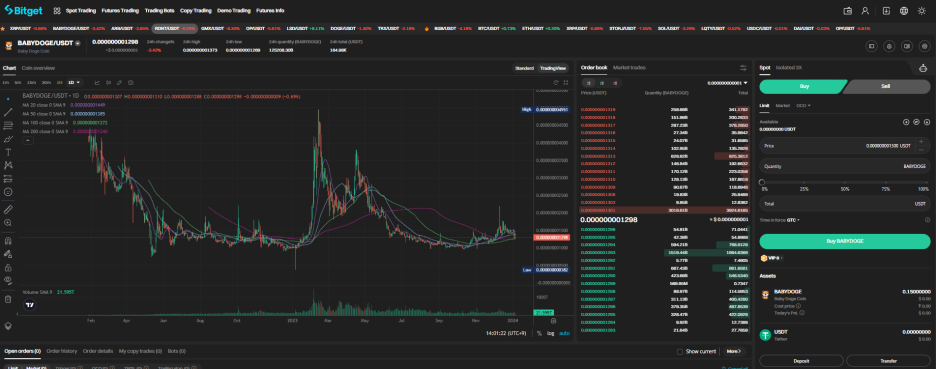Open chart type selector icon
The height and width of the screenshot is (369, 936).
point(97,82)
